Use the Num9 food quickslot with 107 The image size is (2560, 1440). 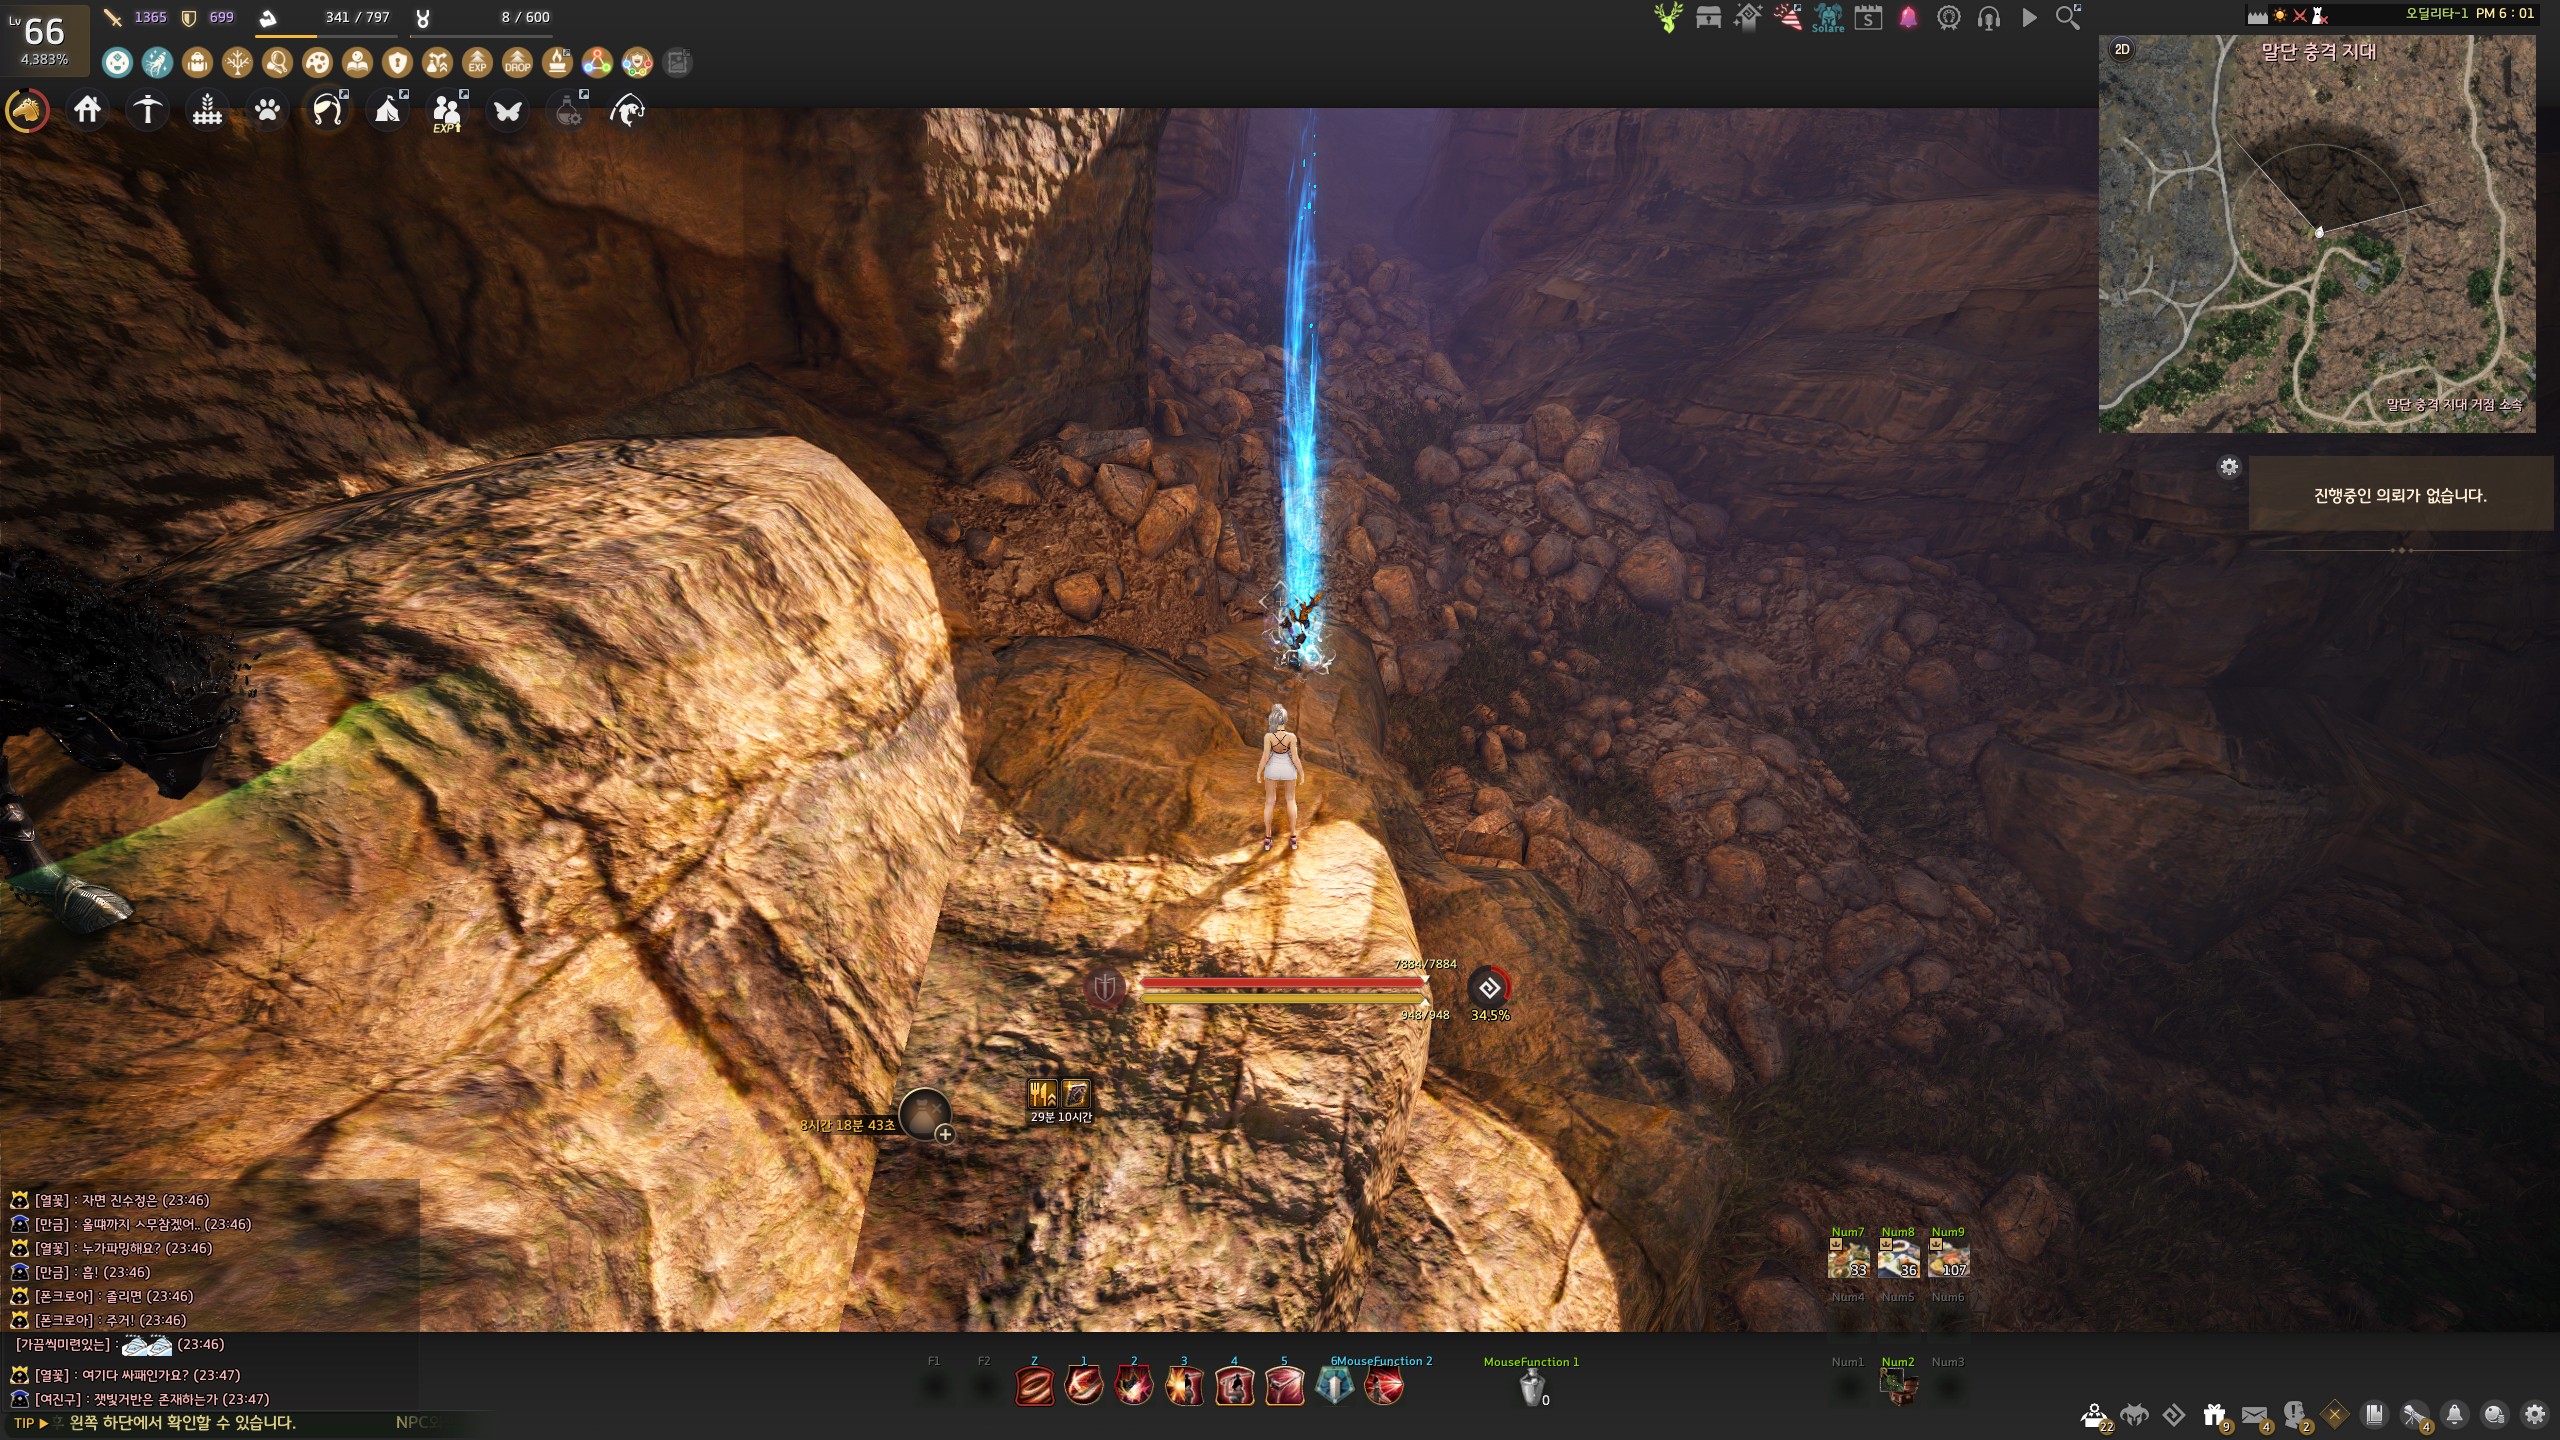click(x=1948, y=1259)
